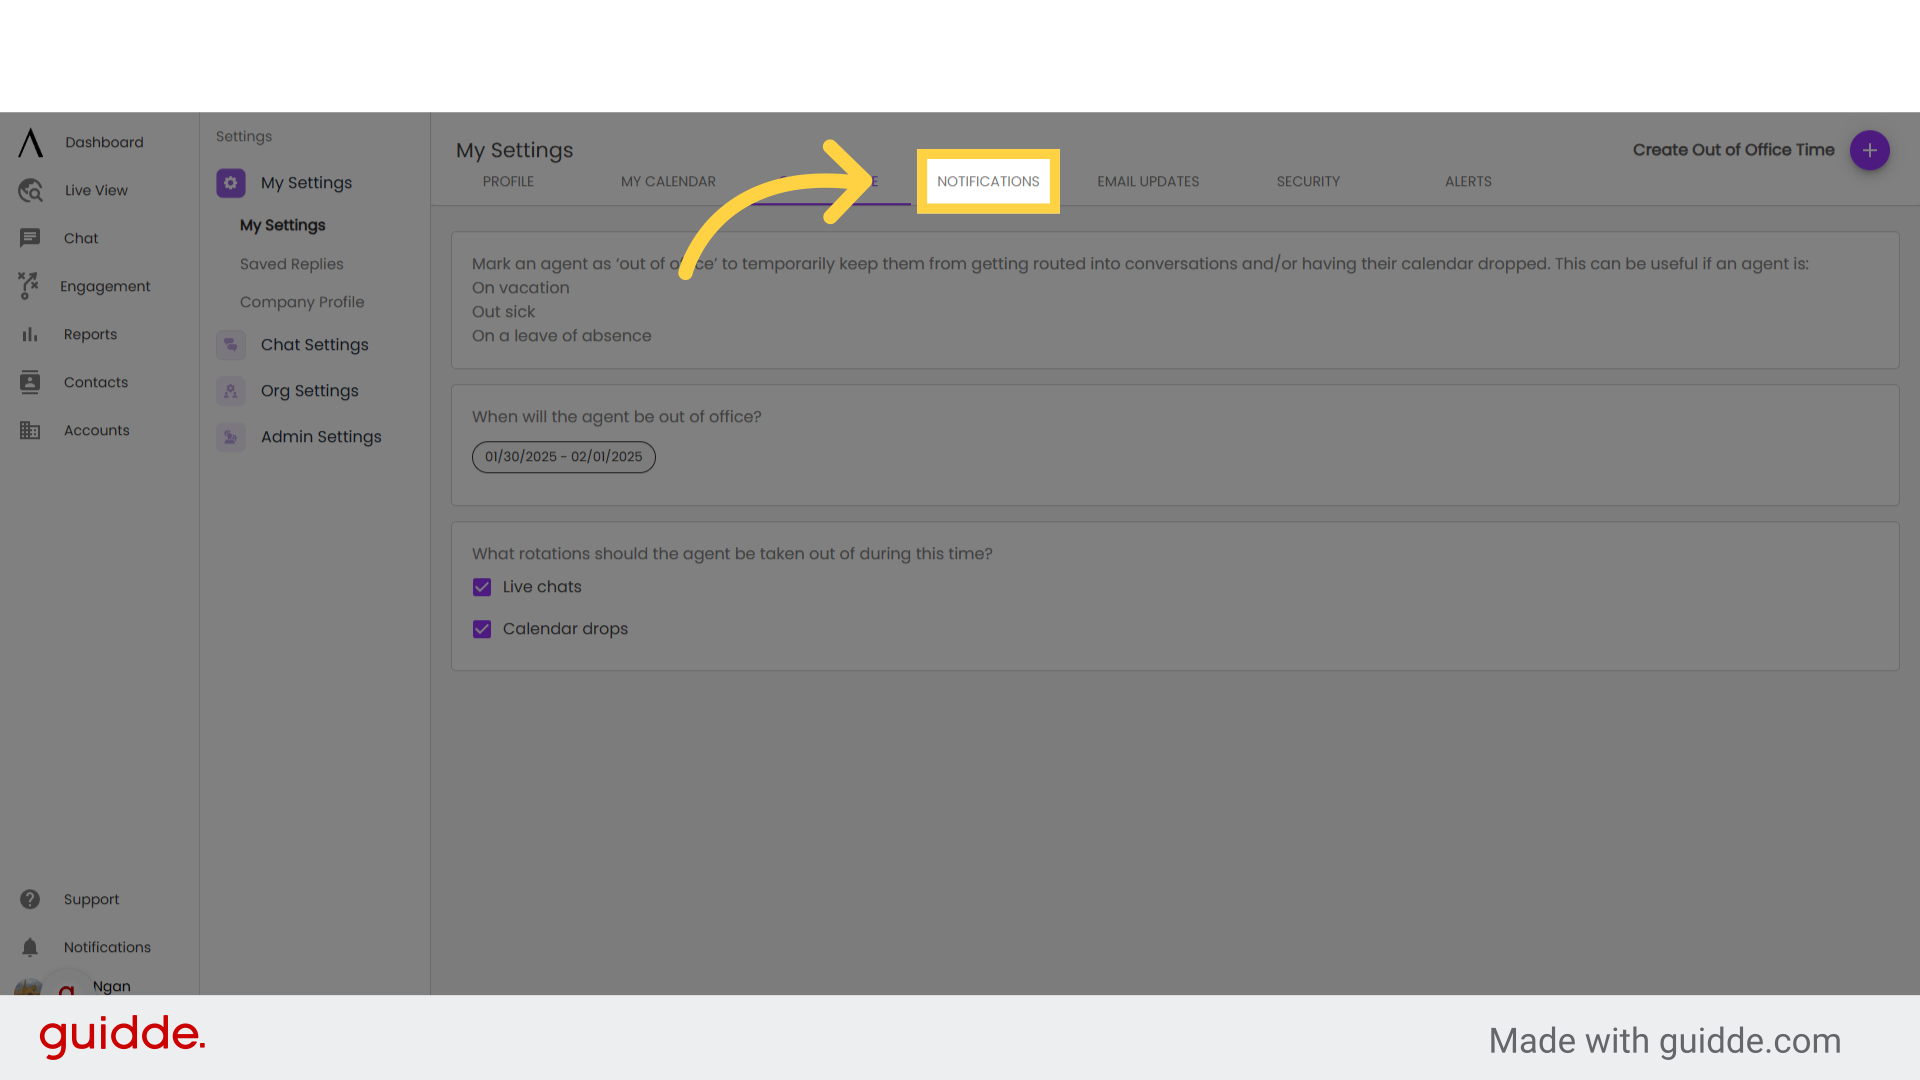Viewport: 1920px width, 1080px height.
Task: Click the Chat bubble icon
Action: 30,238
